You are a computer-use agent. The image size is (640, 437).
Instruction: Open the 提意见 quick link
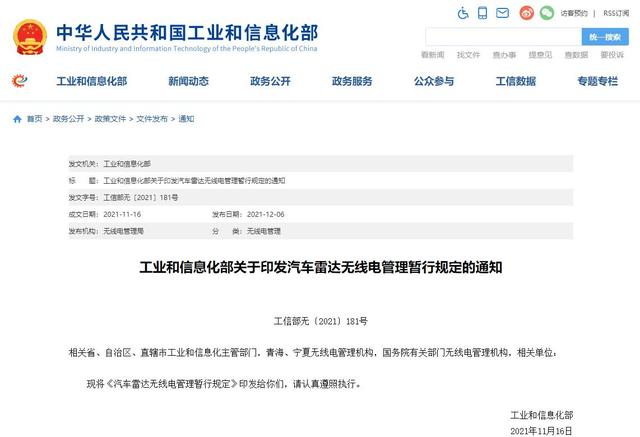540,55
